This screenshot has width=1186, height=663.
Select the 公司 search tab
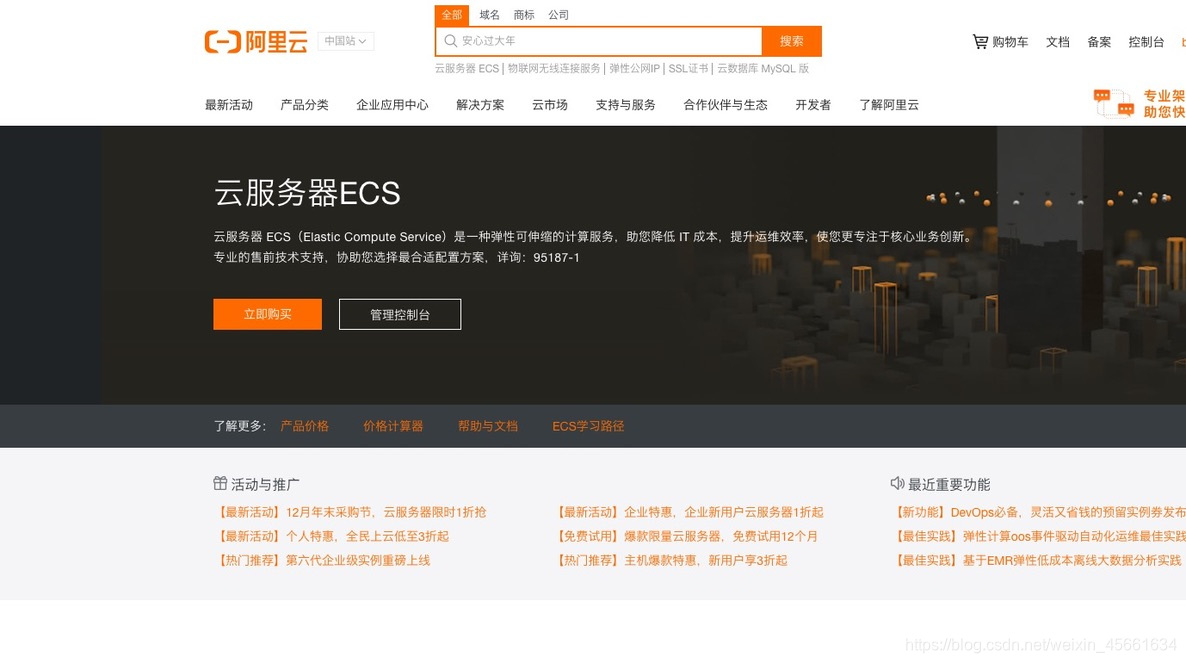558,15
